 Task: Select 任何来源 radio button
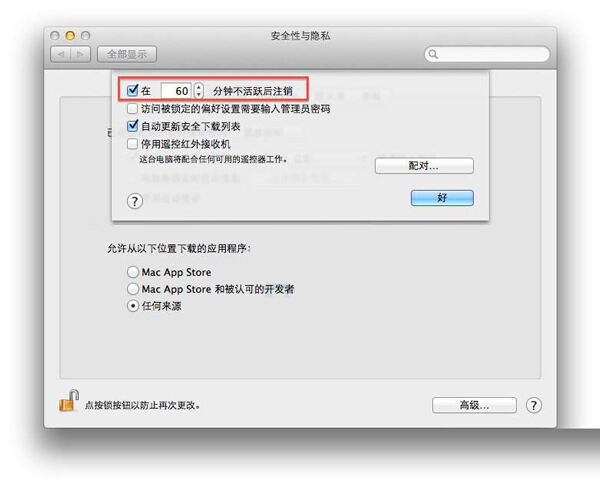(133, 306)
